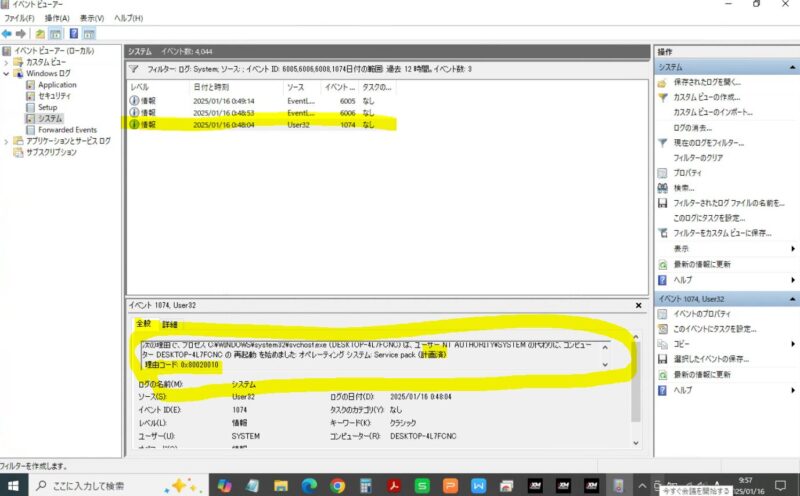Image resolution: width=800 pixels, height=496 pixels.
Task: Open the ヘルプ submenu arrow under システム
Action: pos(793,280)
